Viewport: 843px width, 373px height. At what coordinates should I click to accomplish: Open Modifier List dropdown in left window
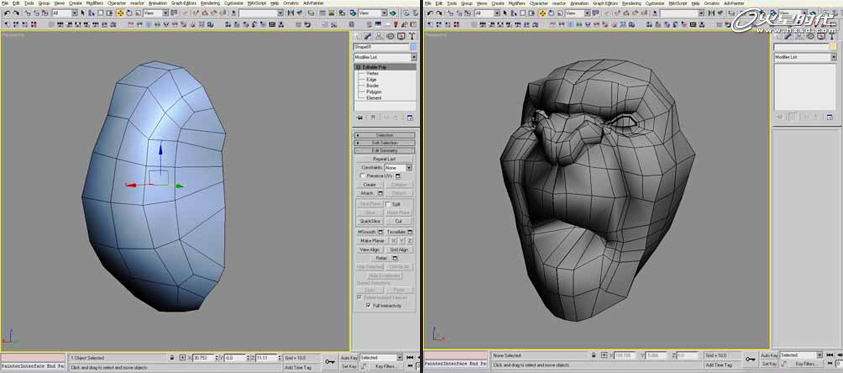click(385, 57)
